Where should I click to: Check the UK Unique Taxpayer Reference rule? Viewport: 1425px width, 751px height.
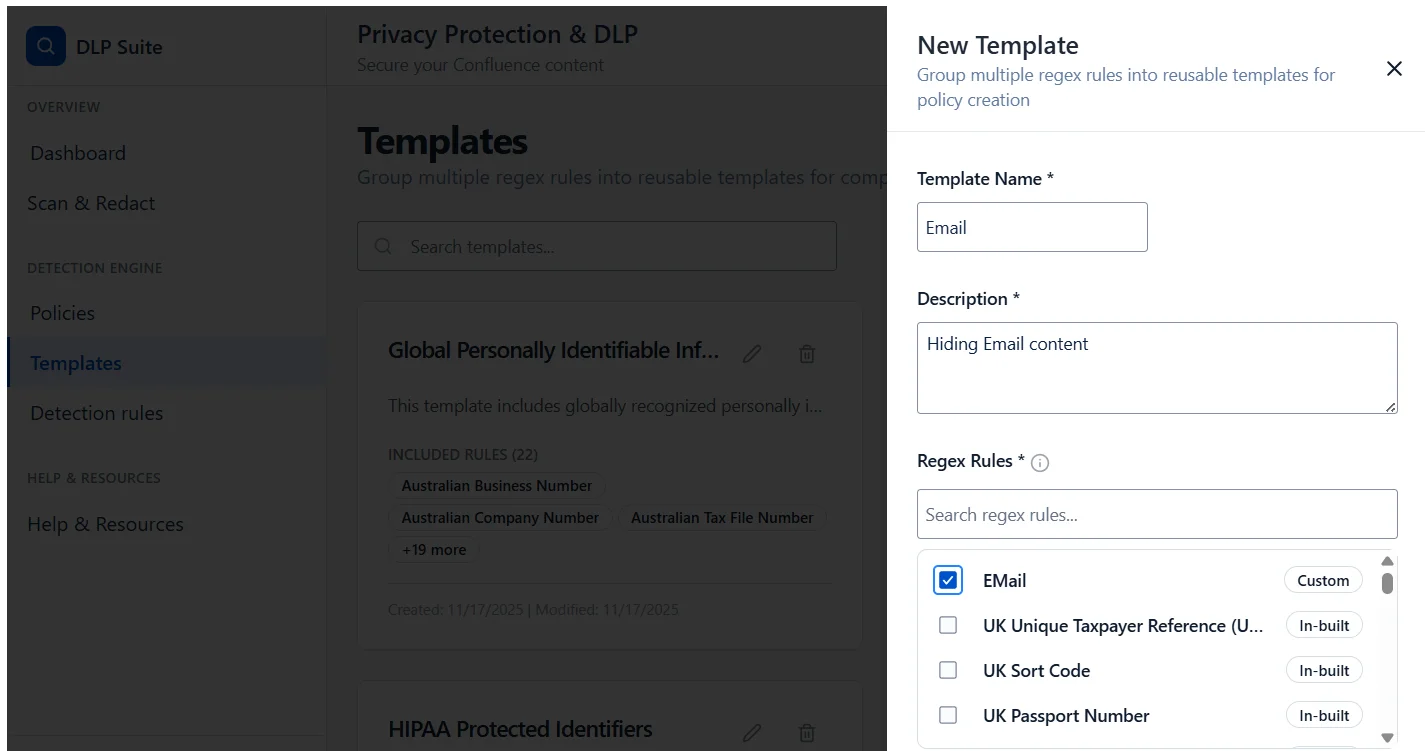point(947,624)
